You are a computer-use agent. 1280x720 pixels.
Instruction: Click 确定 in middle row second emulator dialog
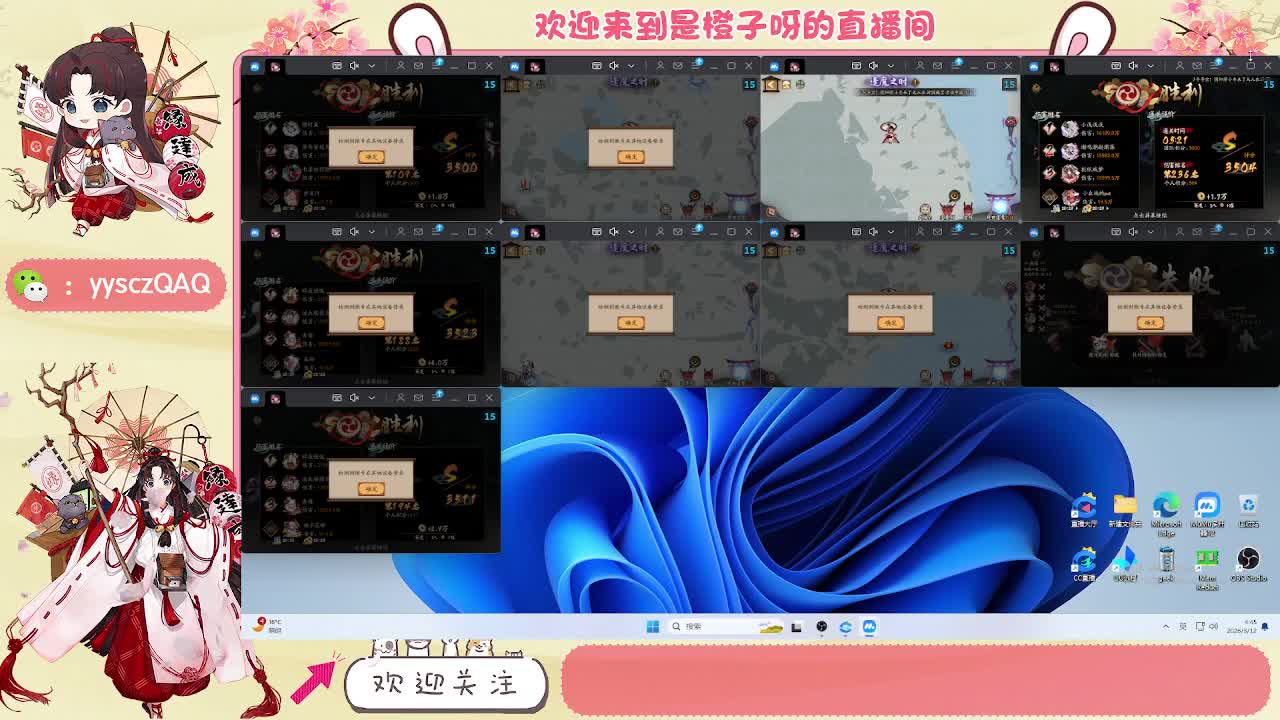click(630, 322)
